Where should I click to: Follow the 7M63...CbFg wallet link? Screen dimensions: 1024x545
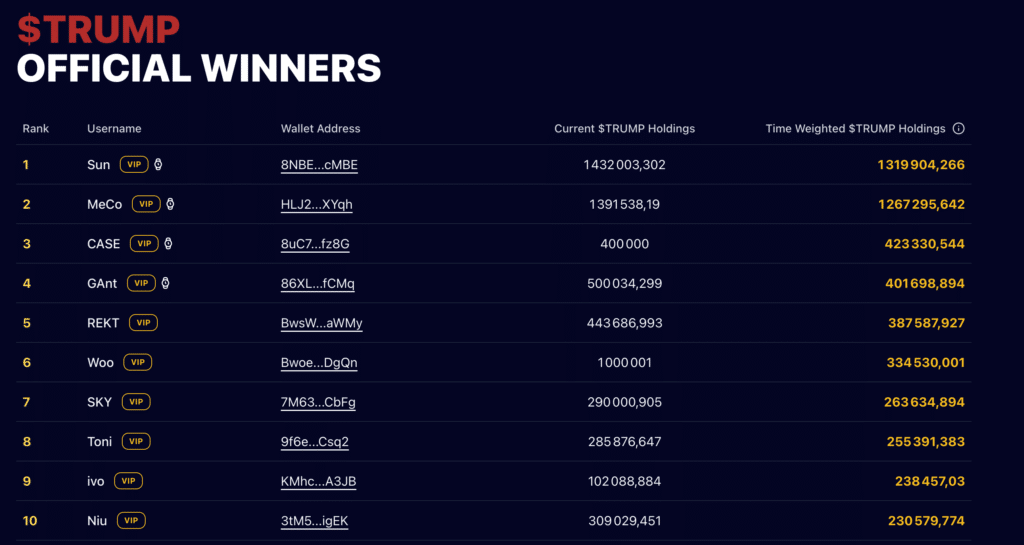click(x=318, y=402)
